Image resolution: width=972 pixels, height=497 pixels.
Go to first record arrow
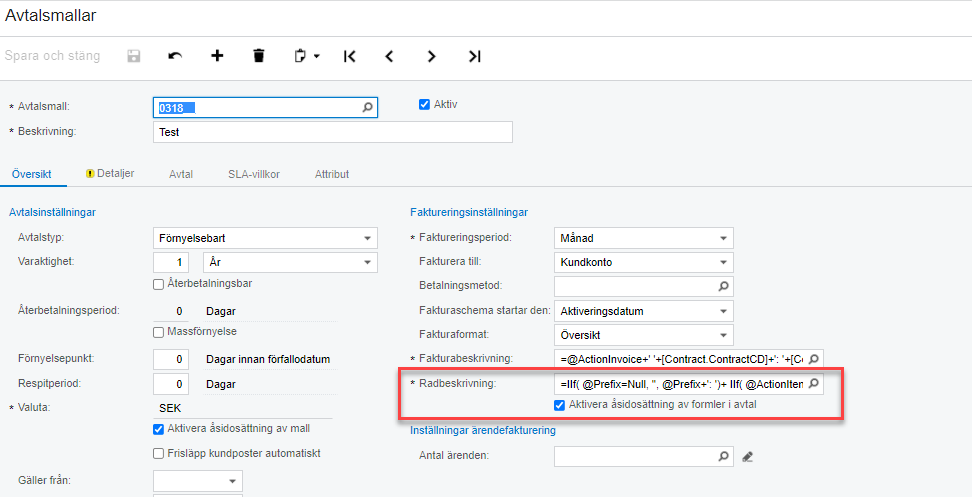tap(349, 56)
